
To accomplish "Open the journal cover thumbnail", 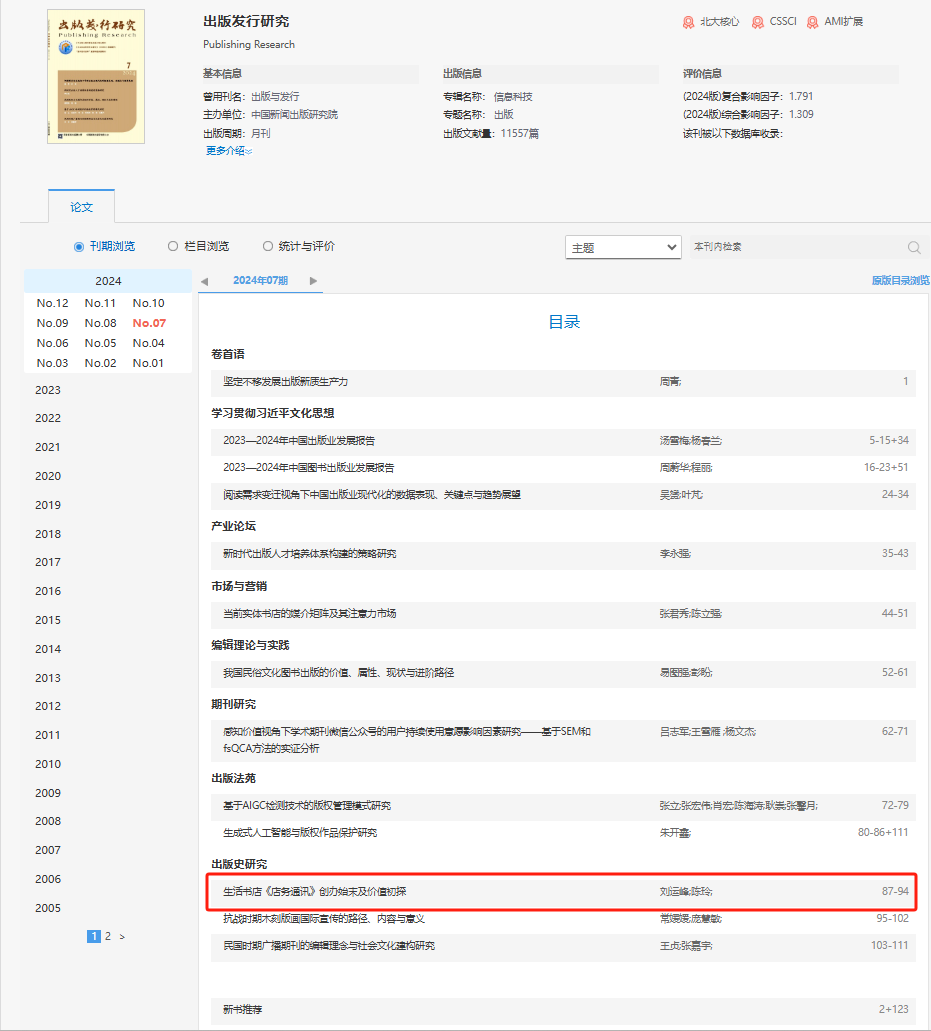I will coord(96,76).
